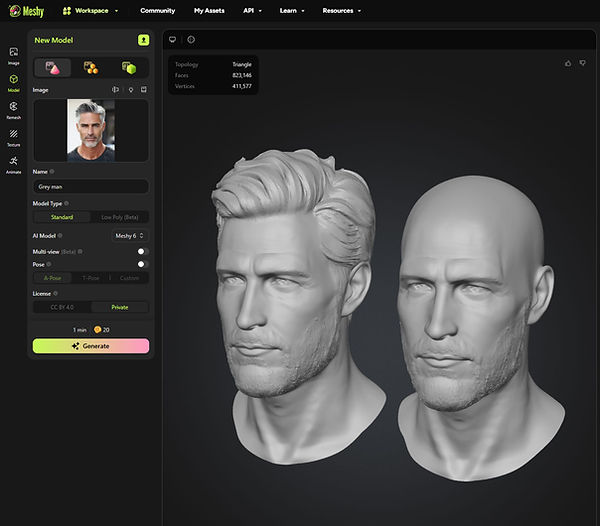Click the Grey man name field
Viewport: 600px width, 526px height.
[91, 187]
